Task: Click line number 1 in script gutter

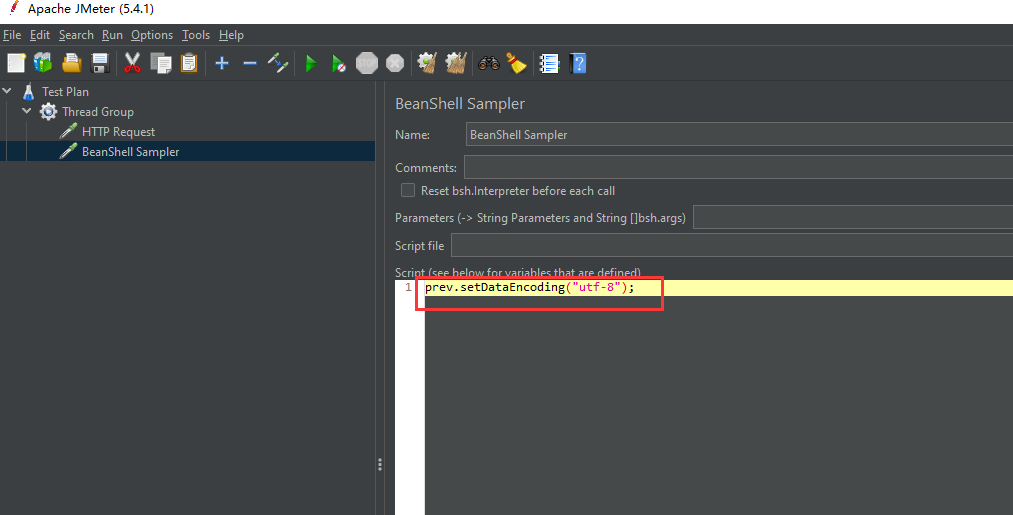Action: click(x=408, y=288)
